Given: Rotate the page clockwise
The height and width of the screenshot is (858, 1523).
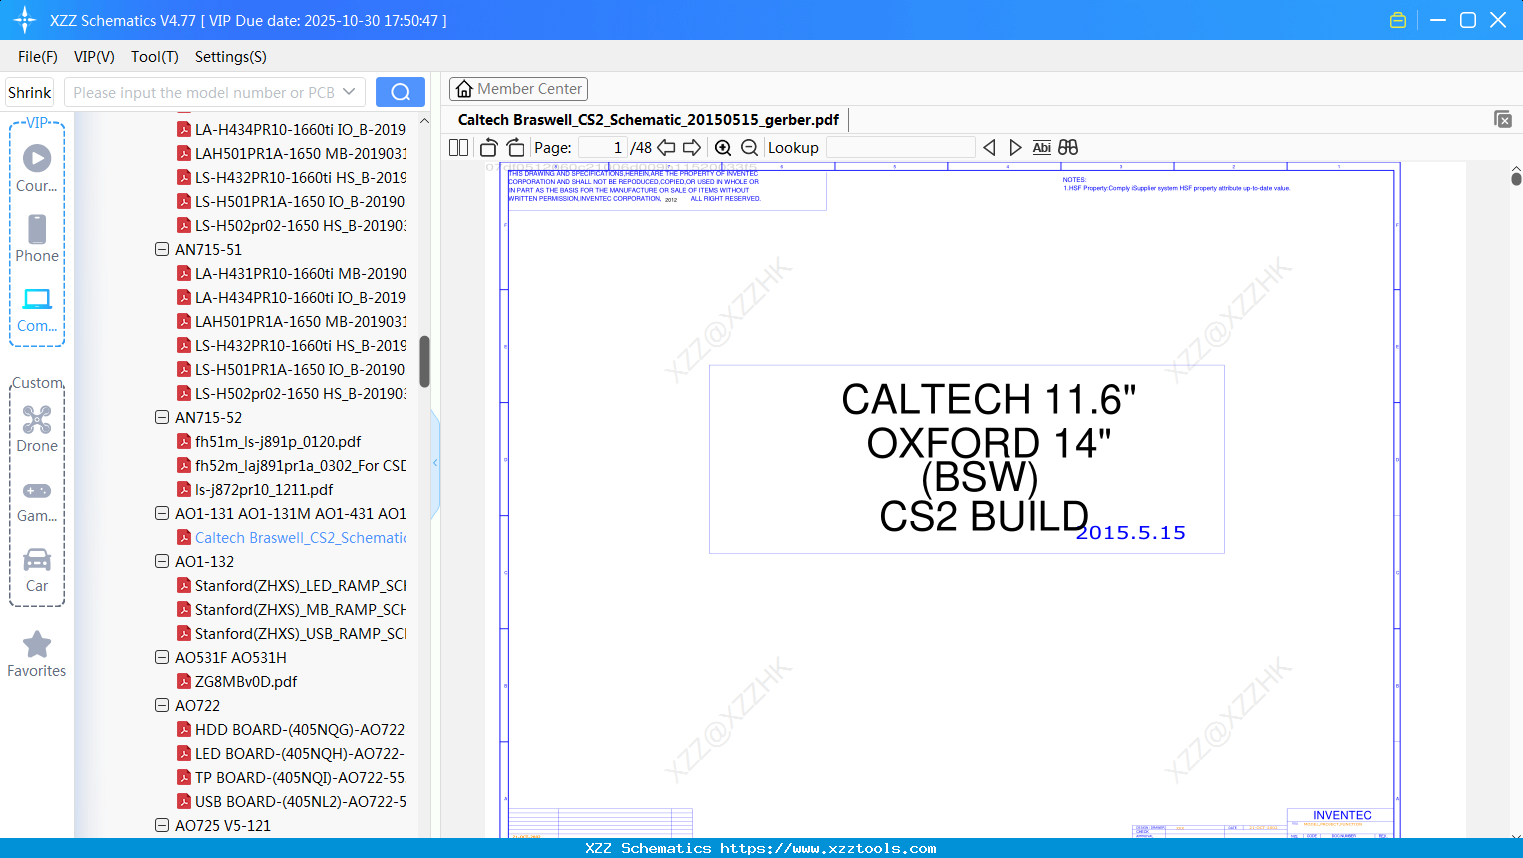Looking at the screenshot, I should pos(515,148).
